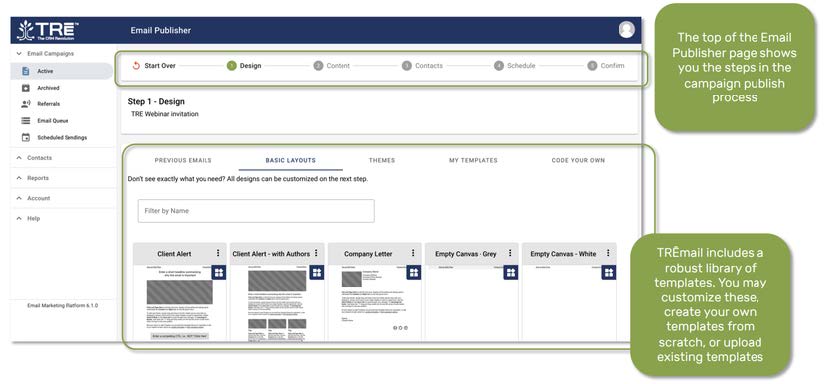This screenshot has width=827, height=384.
Task: Open Empty Canvas - White options menu
Action: point(608,253)
